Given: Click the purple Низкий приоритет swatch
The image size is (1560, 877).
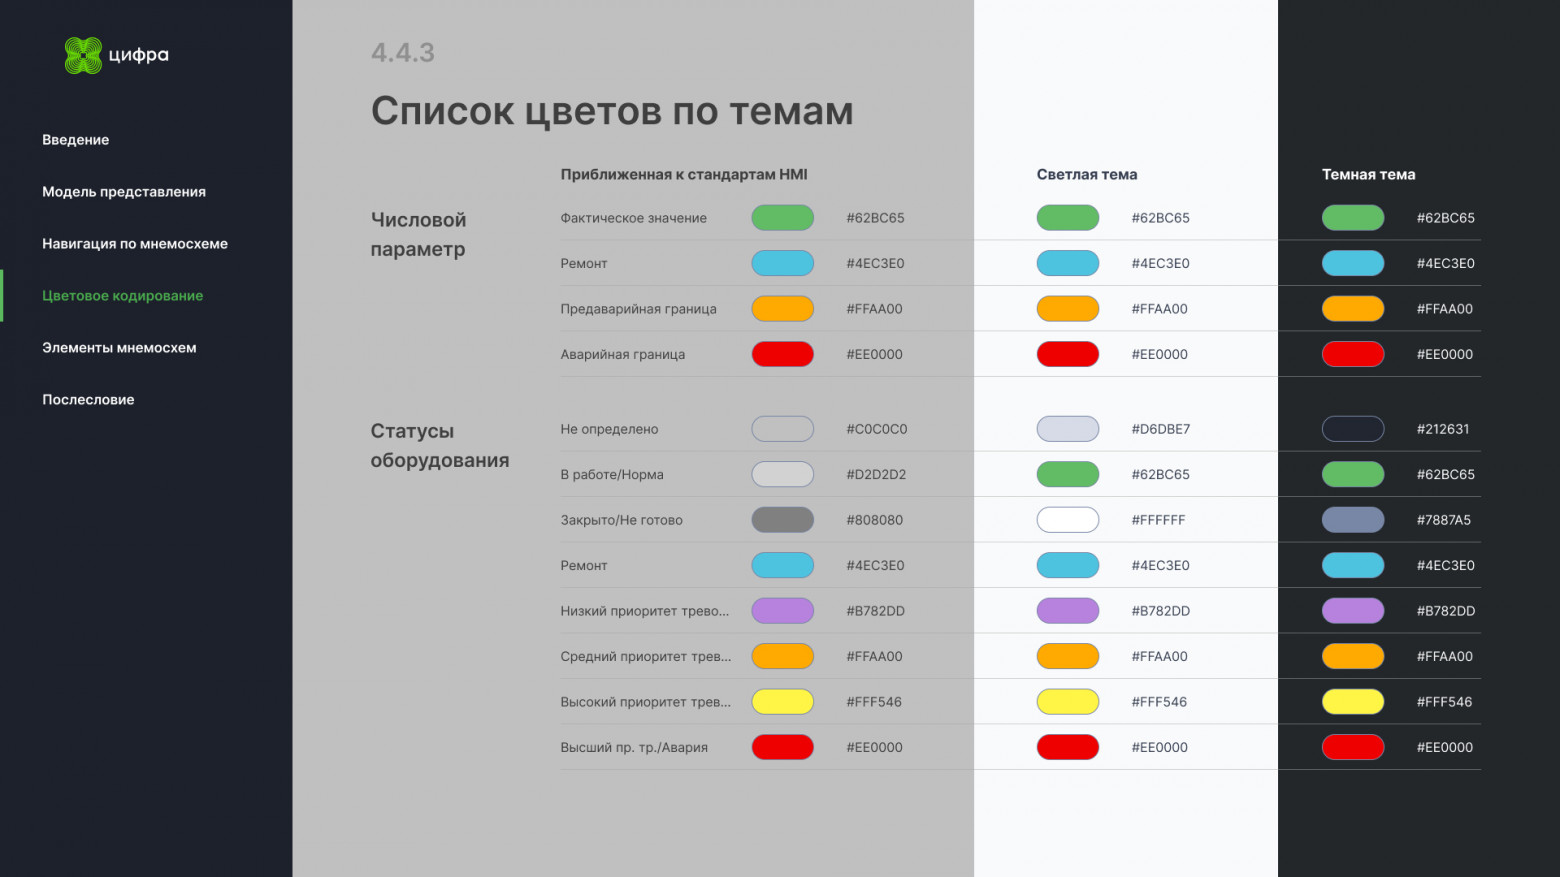Looking at the screenshot, I should click(782, 610).
